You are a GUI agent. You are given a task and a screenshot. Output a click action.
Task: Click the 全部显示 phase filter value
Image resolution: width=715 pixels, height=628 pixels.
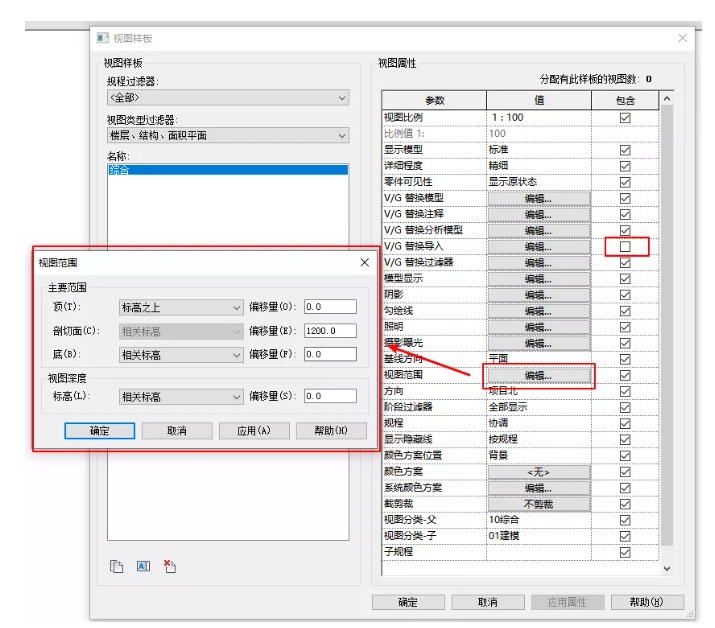point(508,407)
